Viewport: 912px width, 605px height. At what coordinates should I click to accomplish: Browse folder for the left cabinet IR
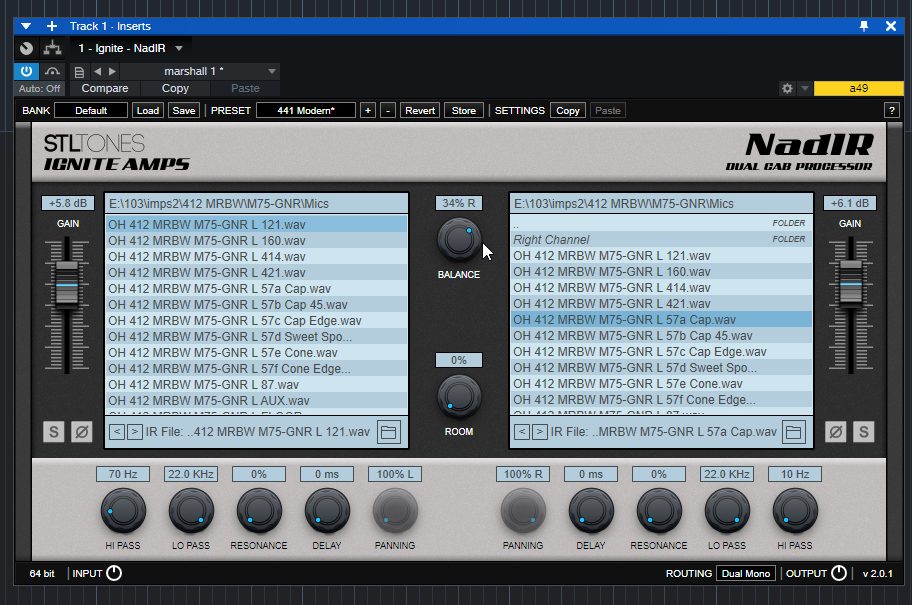(x=389, y=432)
